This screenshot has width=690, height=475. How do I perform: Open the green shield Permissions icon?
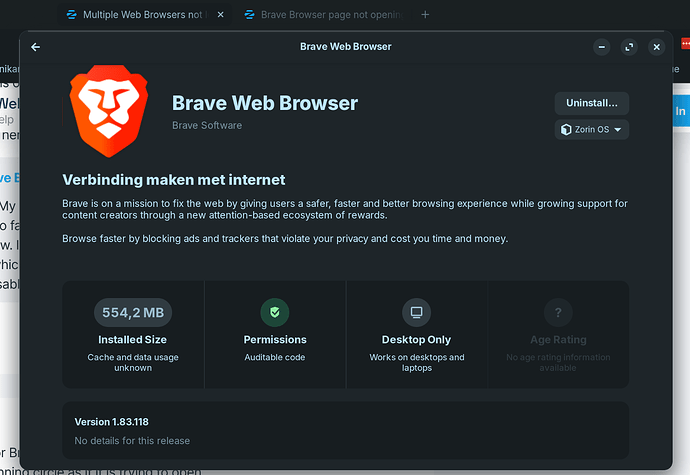point(275,312)
